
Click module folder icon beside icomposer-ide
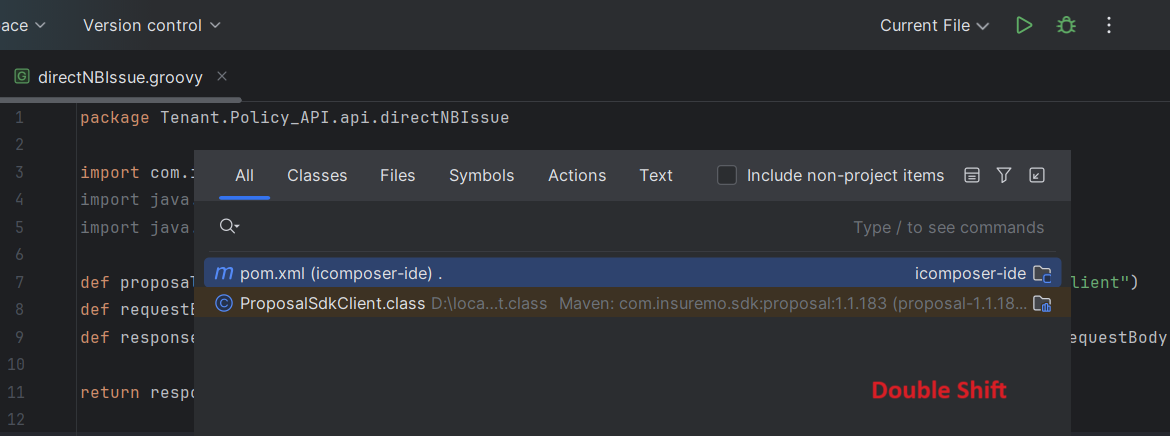[x=1042, y=274]
